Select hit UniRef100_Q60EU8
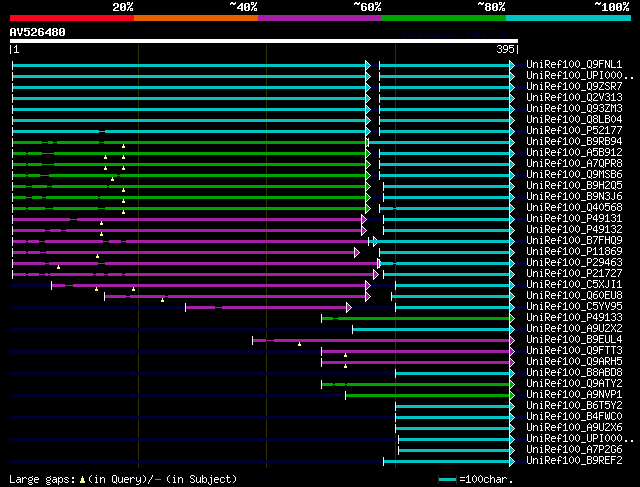 (574, 296)
